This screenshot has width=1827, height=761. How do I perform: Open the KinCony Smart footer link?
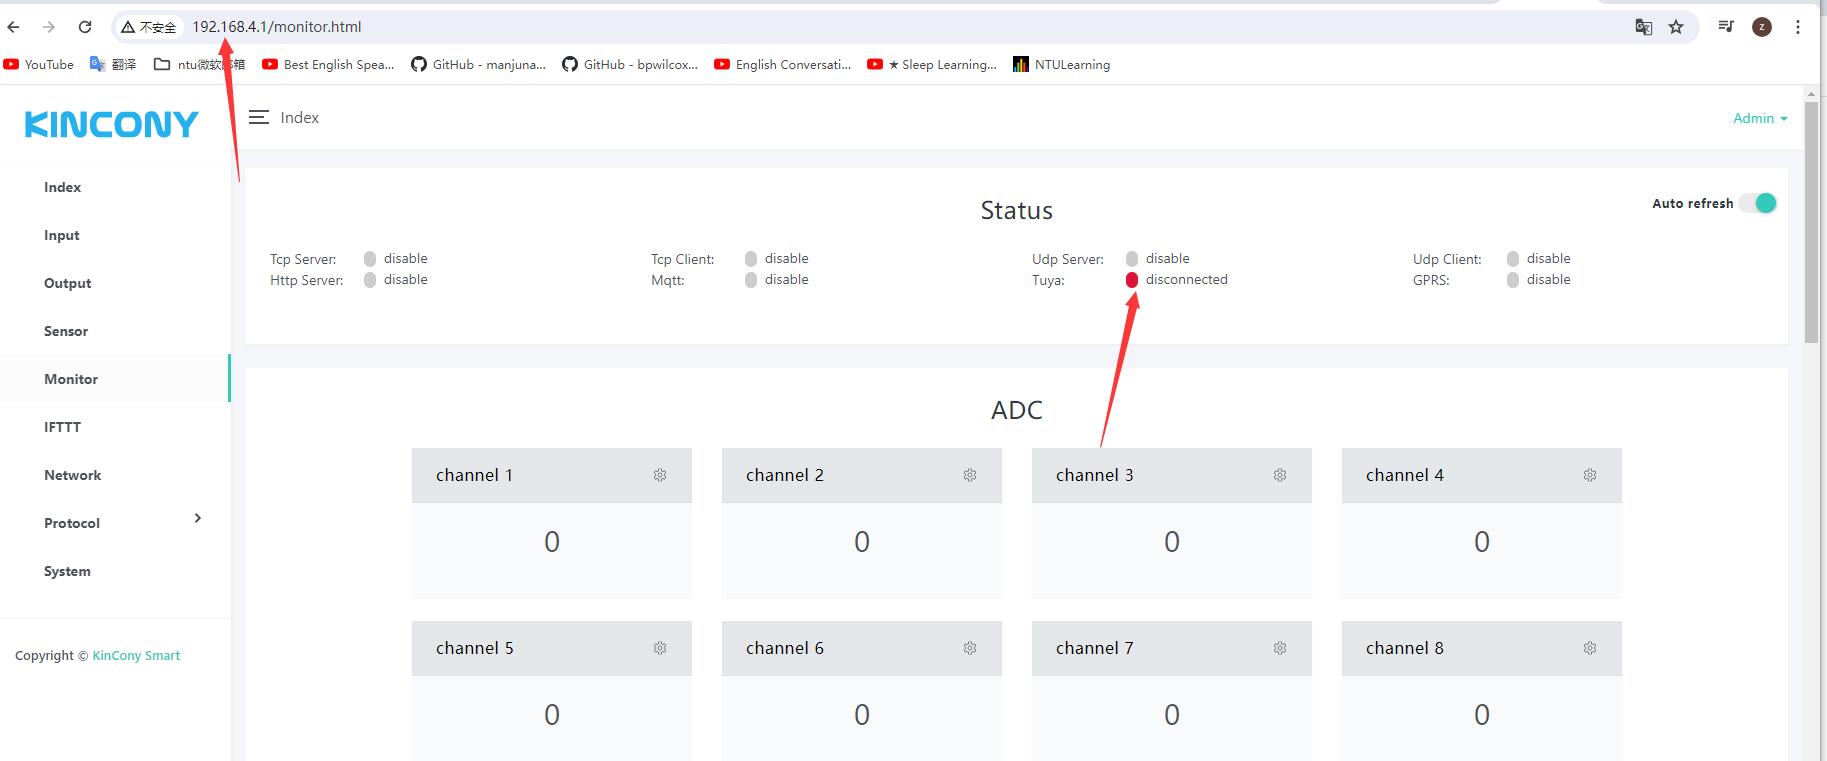point(136,656)
